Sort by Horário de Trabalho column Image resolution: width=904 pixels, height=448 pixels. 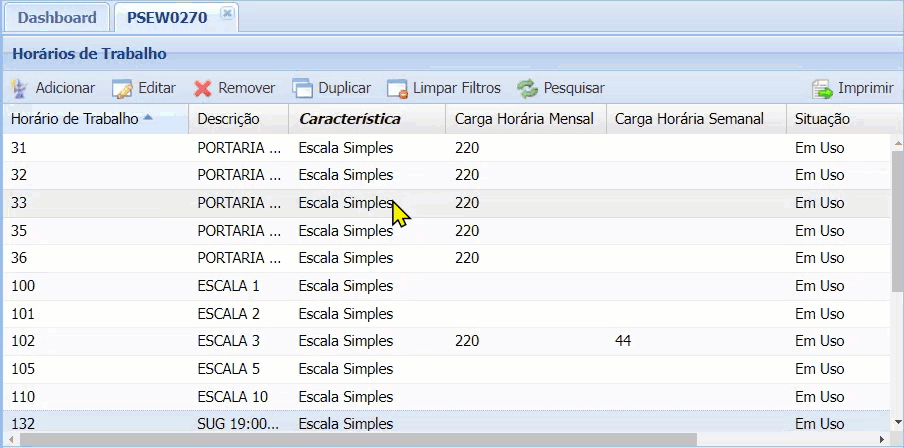pos(75,119)
